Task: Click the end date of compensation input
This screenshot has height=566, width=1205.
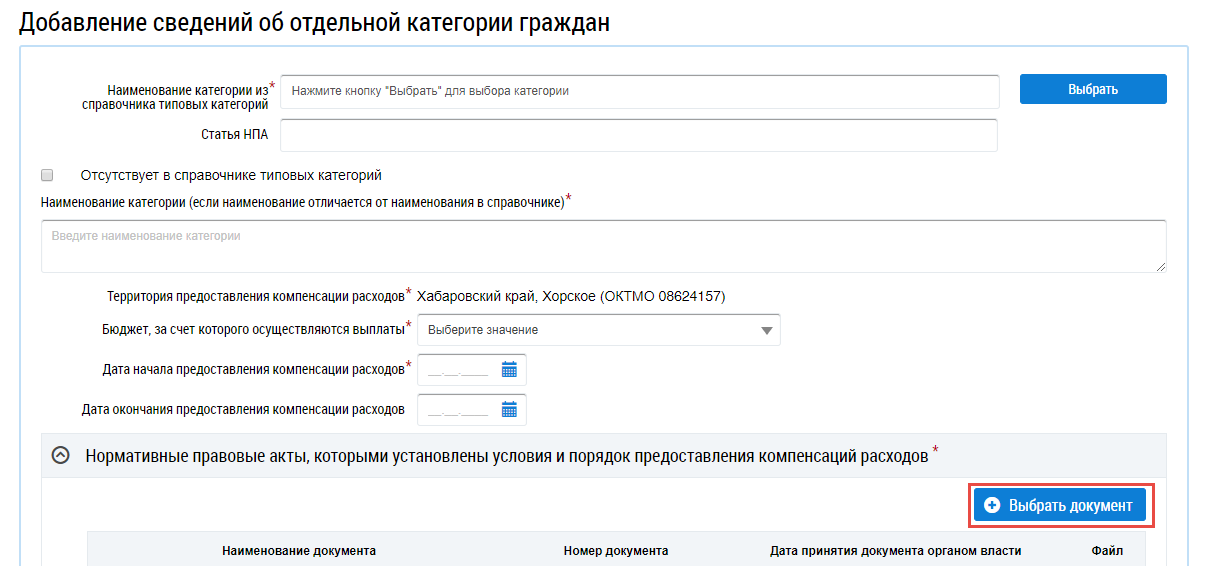Action: (x=458, y=410)
